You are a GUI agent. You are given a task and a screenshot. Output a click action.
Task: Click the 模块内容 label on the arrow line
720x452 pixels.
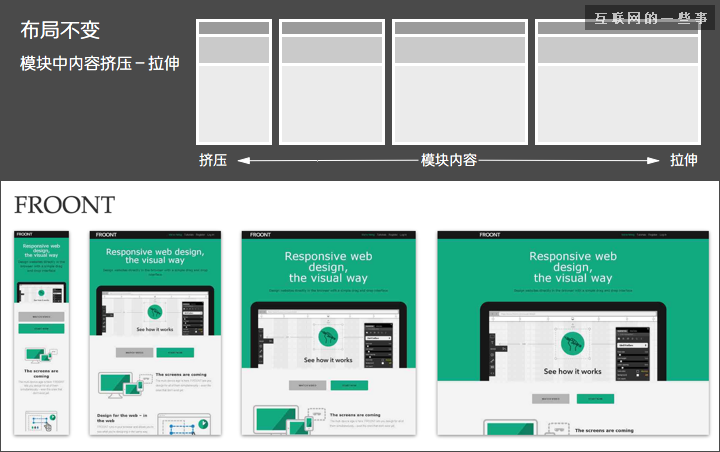coord(448,160)
